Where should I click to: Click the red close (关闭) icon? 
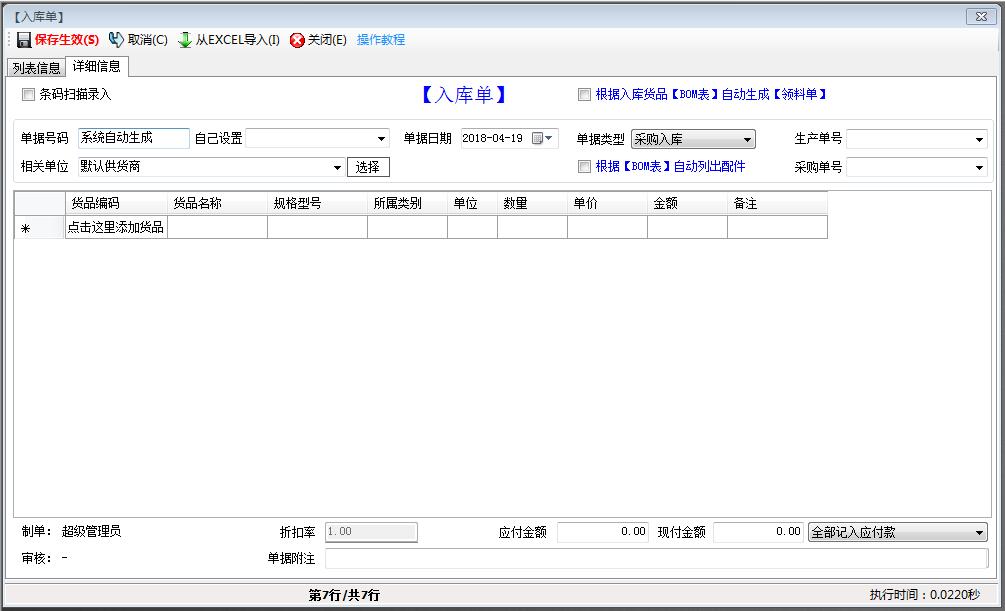tap(297, 40)
